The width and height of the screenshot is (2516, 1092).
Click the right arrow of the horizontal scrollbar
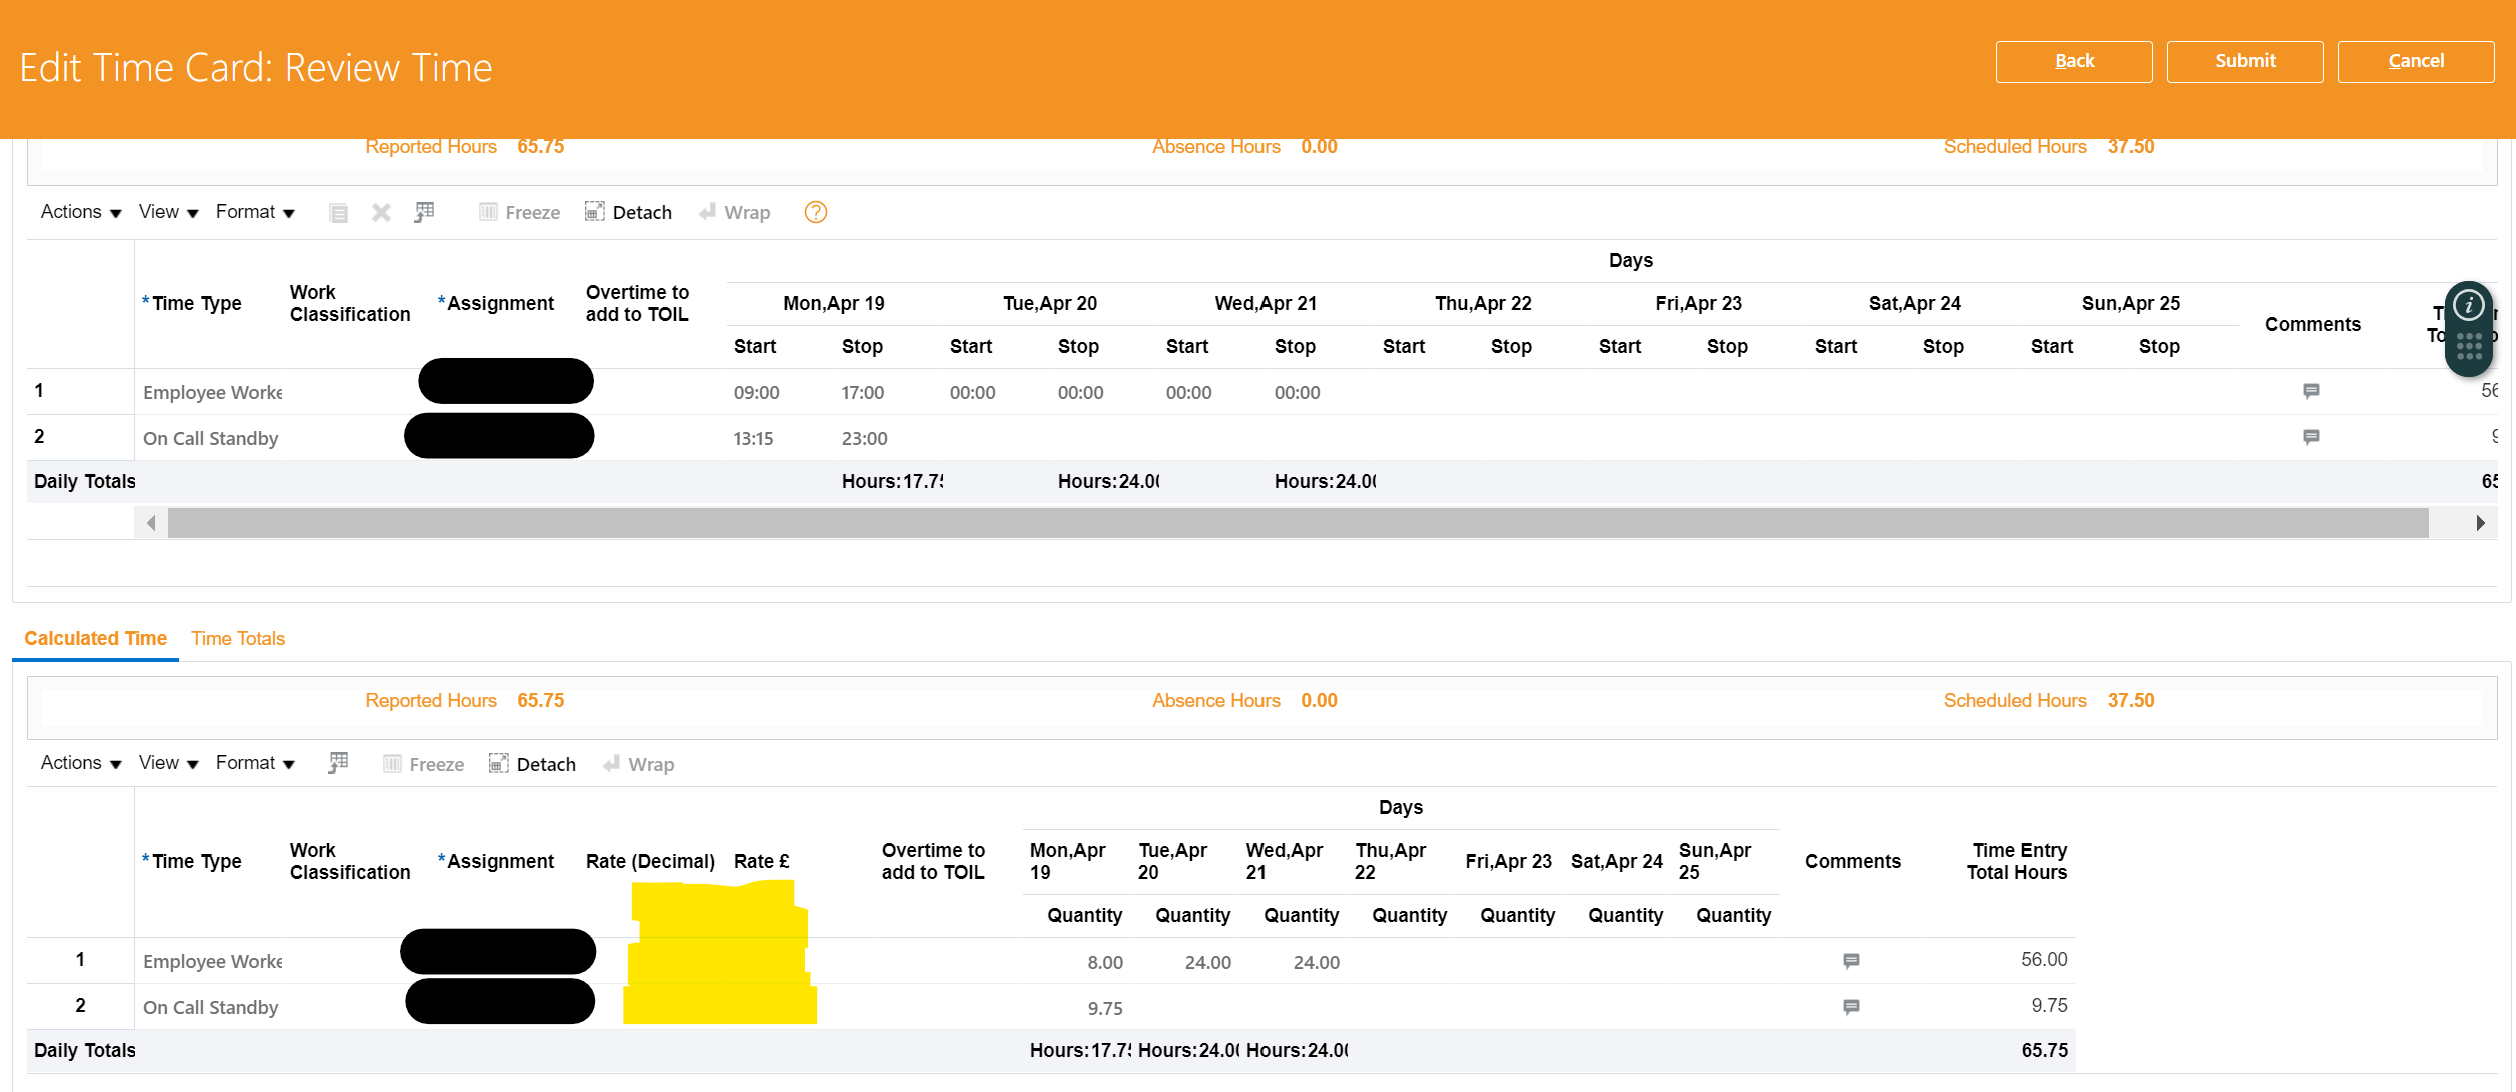2480,522
